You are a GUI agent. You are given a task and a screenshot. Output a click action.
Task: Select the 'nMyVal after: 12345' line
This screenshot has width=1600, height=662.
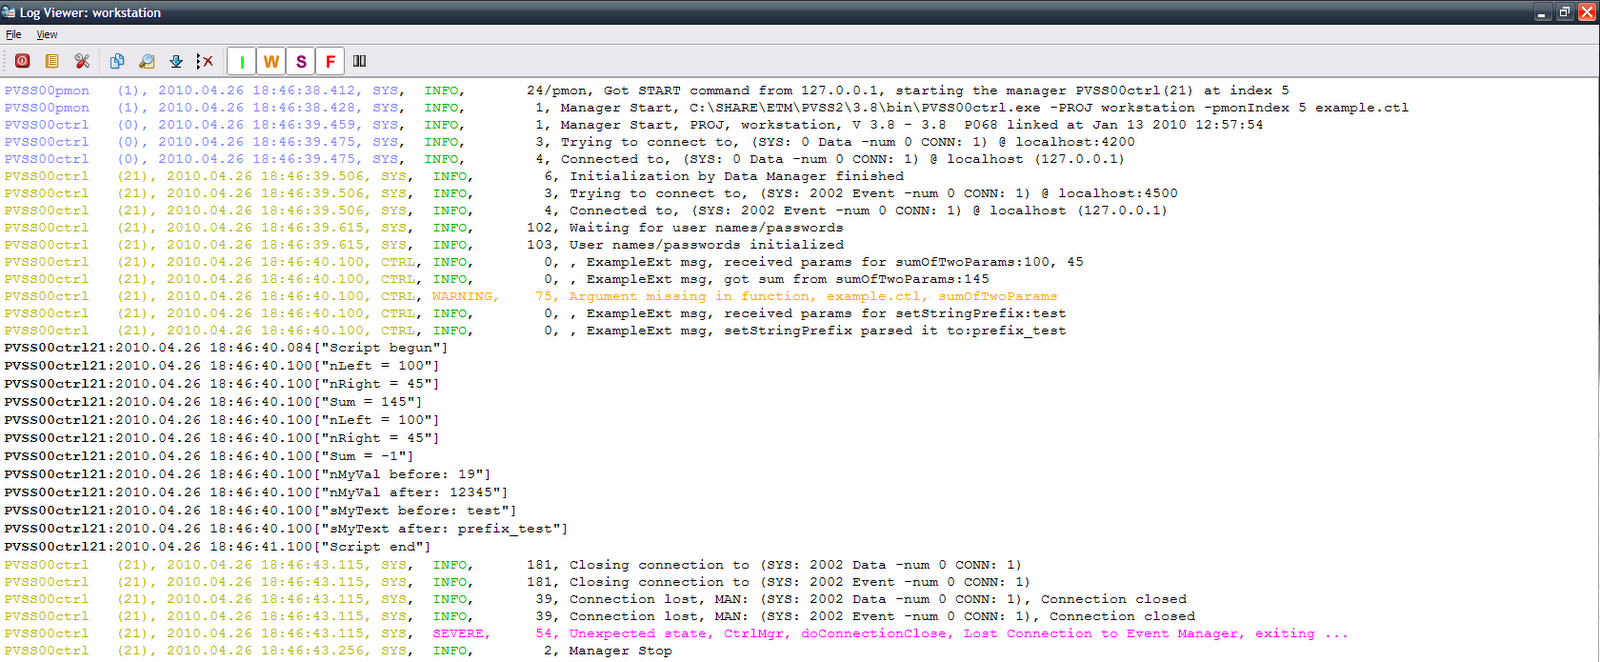pyautogui.click(x=256, y=492)
